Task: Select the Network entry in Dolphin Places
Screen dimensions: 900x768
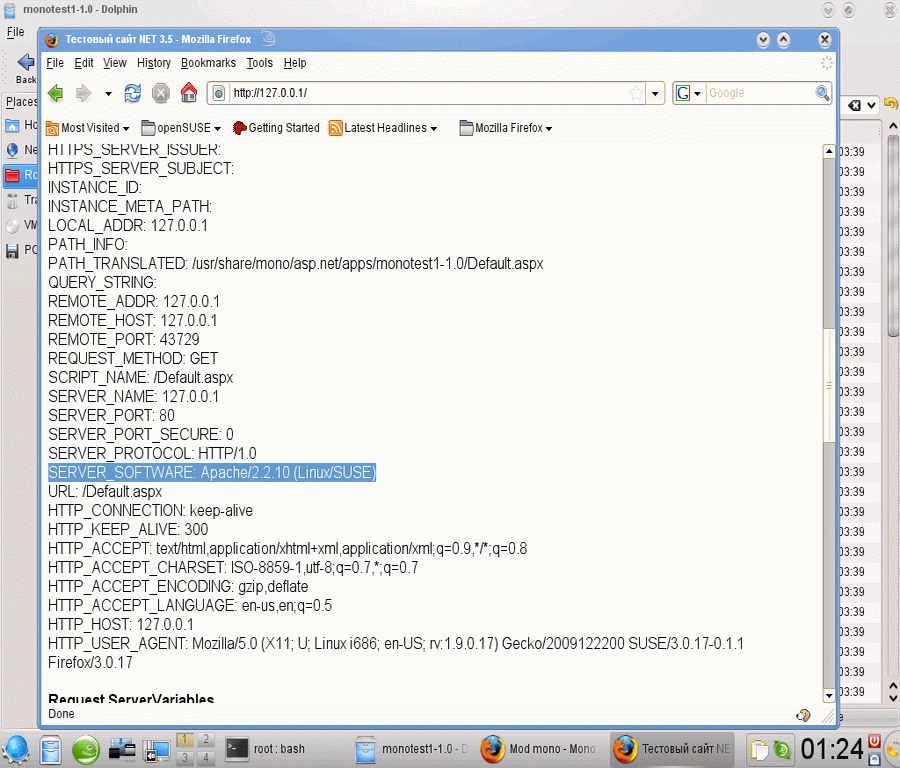Action: click(21, 150)
